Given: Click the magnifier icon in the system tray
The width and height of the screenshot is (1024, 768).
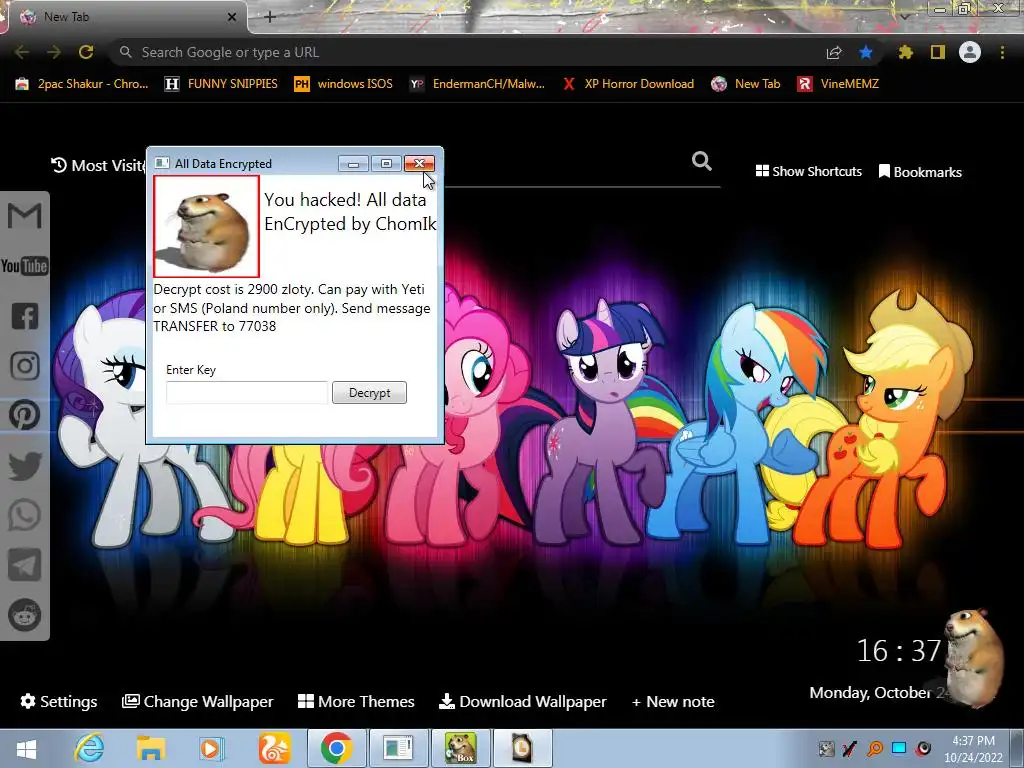Looking at the screenshot, I should pos(875,748).
